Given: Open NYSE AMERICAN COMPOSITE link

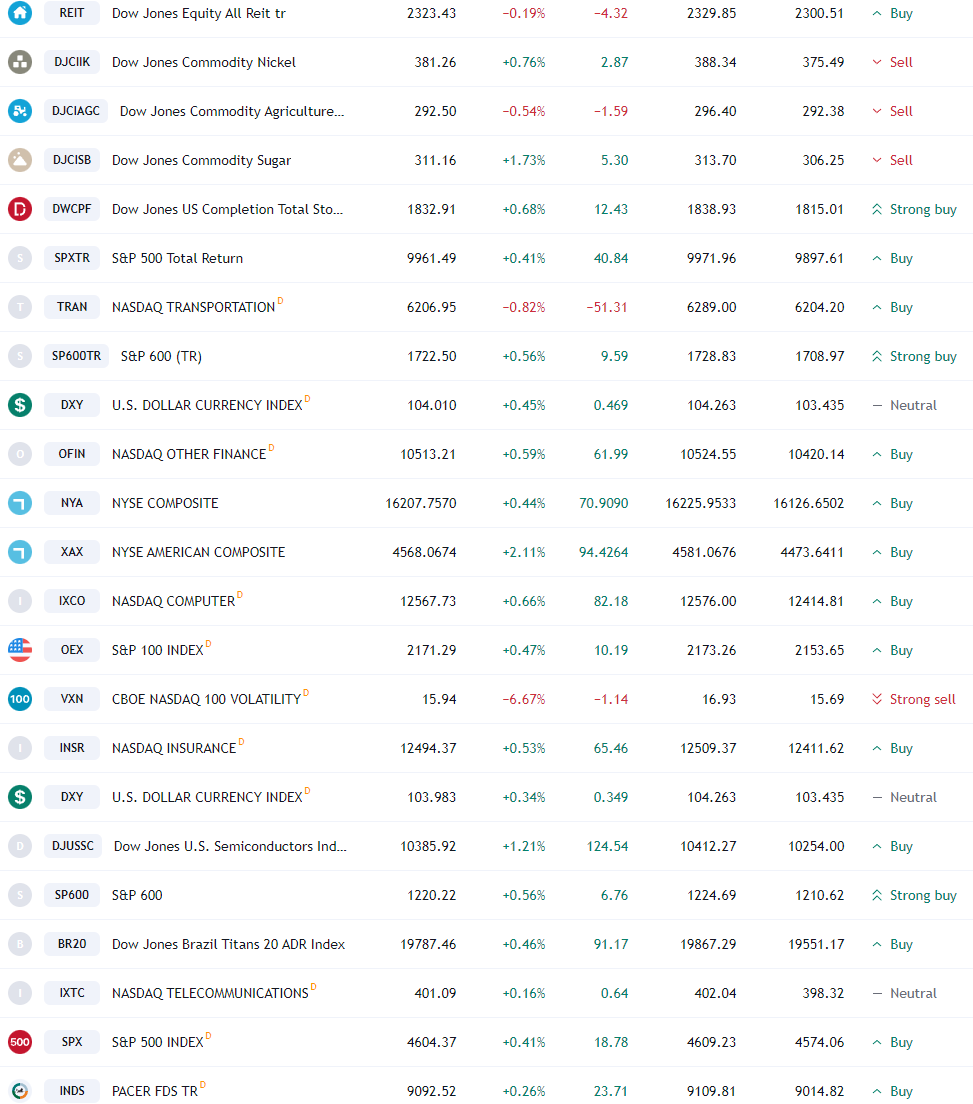Looking at the screenshot, I should [x=199, y=552].
